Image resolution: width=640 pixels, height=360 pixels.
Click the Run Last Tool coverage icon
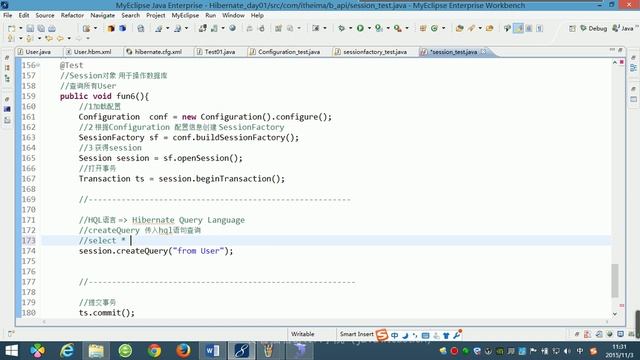(379, 28)
